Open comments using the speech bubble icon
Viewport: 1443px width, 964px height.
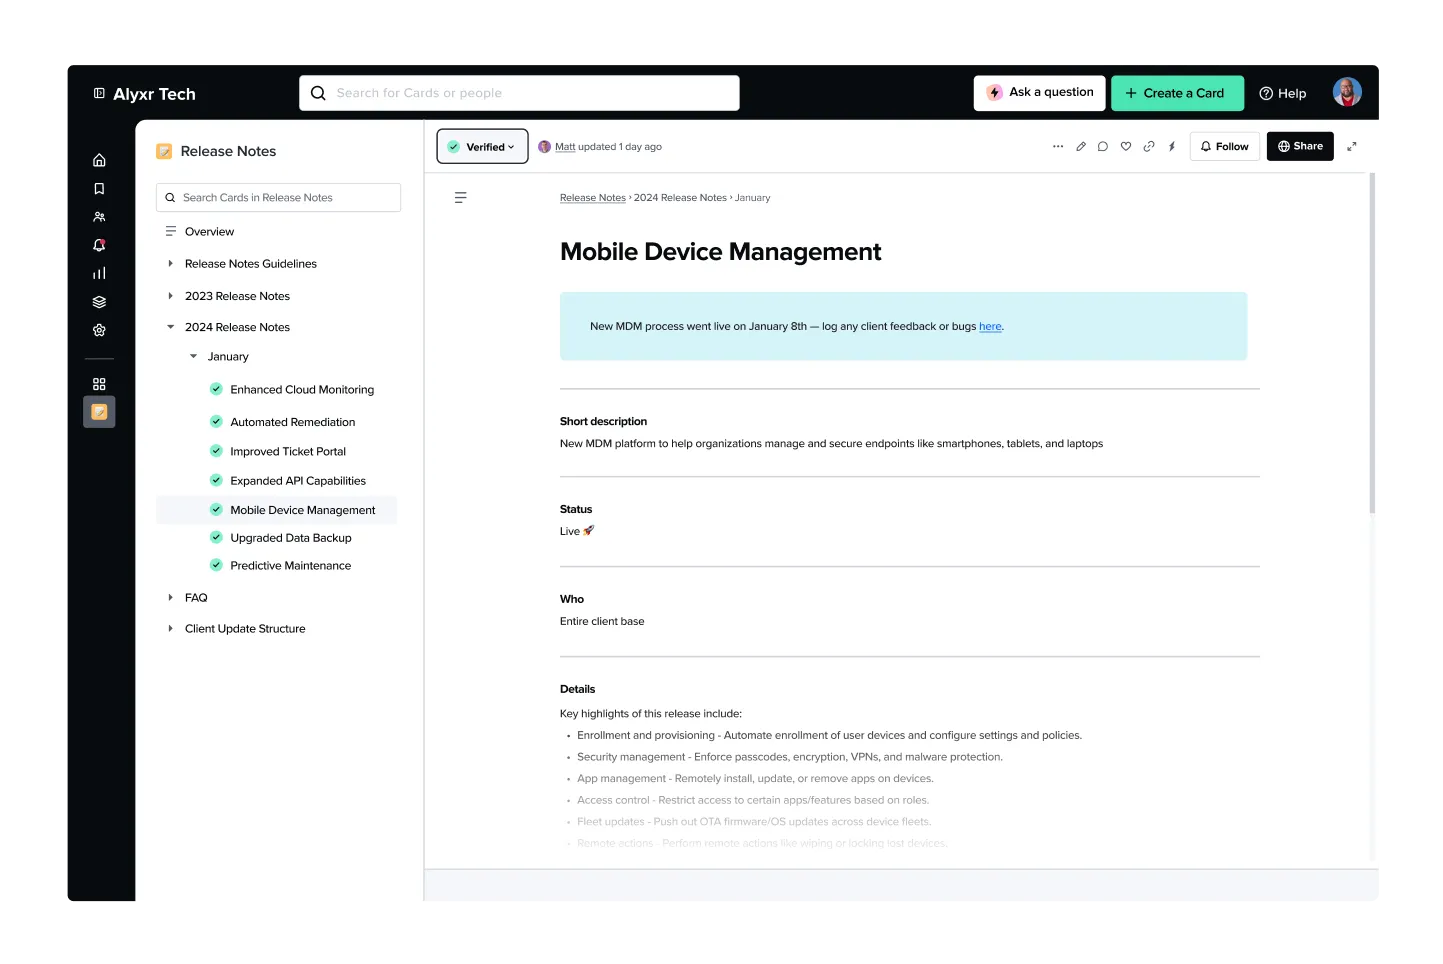click(1103, 146)
